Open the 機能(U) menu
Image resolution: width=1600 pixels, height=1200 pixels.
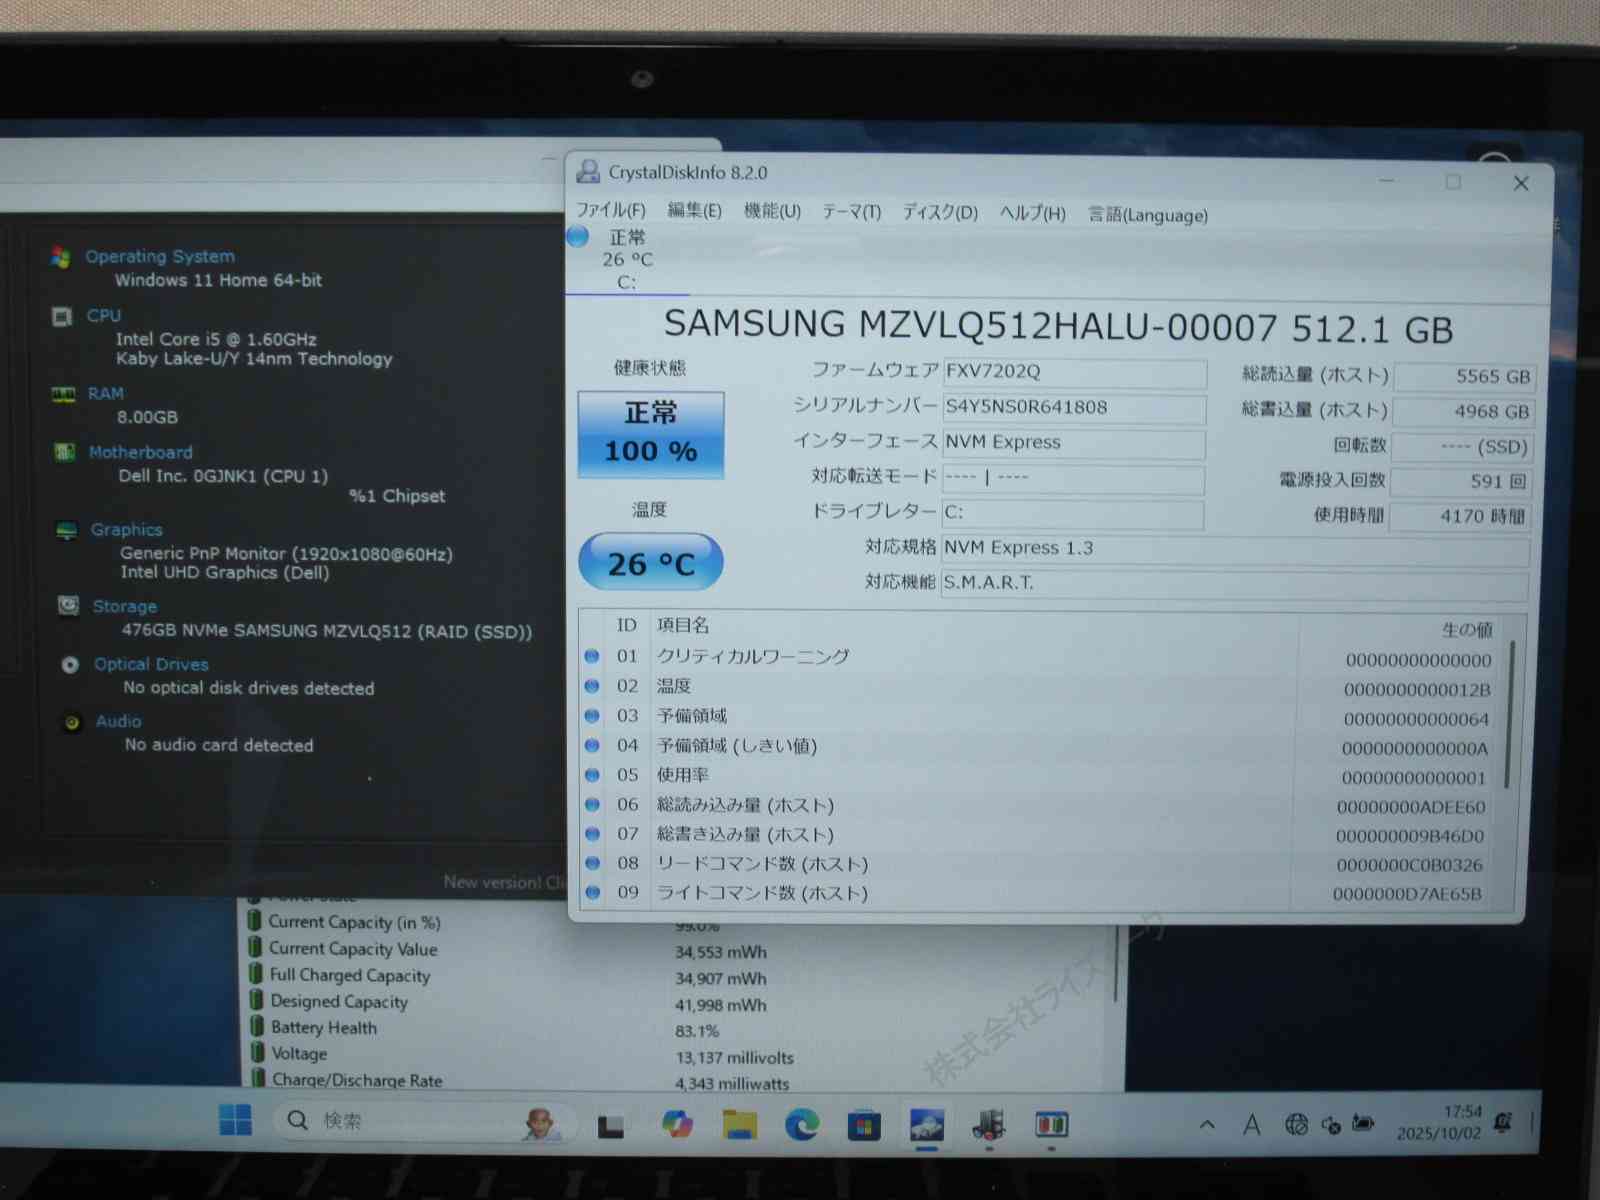click(772, 211)
